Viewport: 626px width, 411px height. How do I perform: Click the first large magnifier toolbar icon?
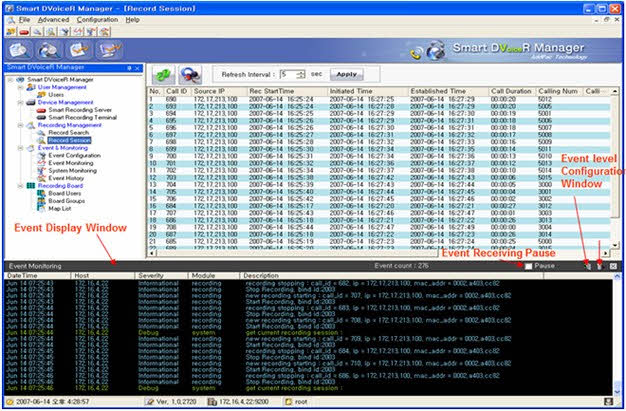(x=19, y=50)
